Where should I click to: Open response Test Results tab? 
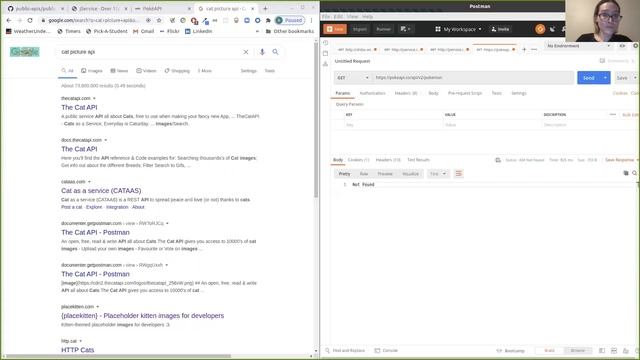[418, 160]
